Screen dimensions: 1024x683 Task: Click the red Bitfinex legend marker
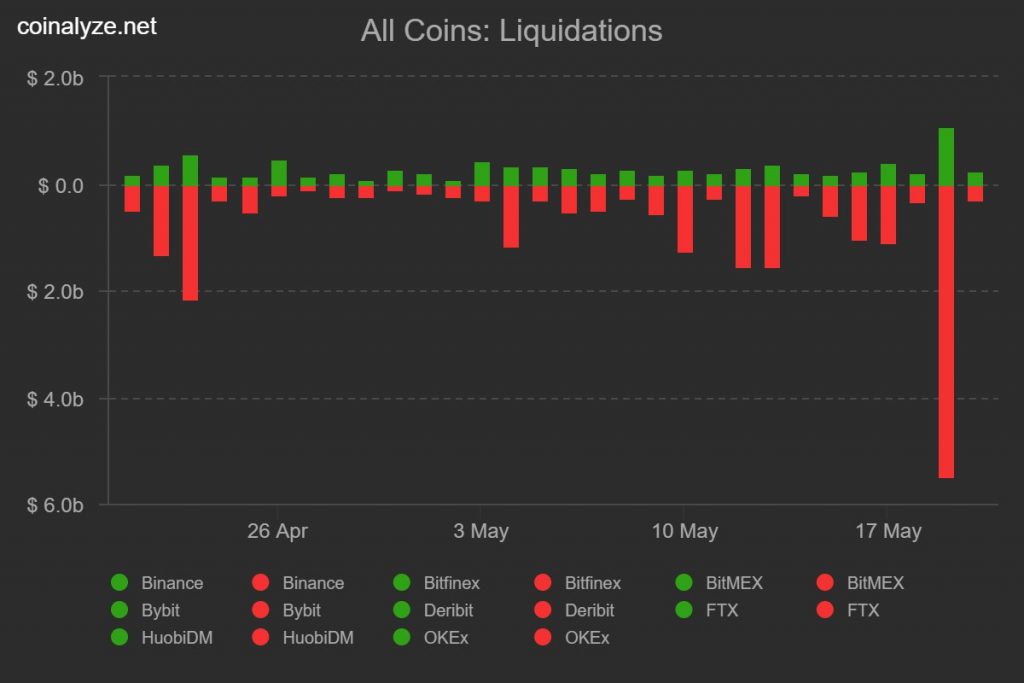coord(544,583)
